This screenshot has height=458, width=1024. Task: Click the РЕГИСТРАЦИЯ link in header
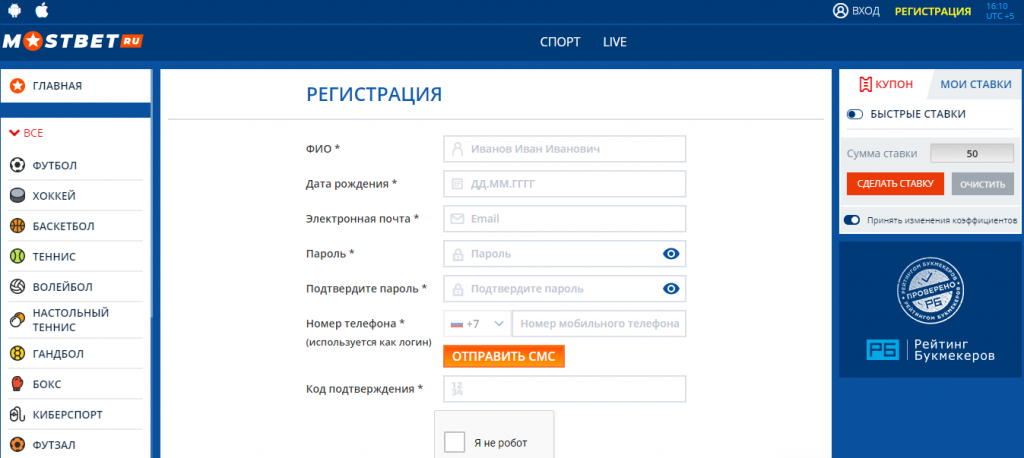[x=933, y=11]
